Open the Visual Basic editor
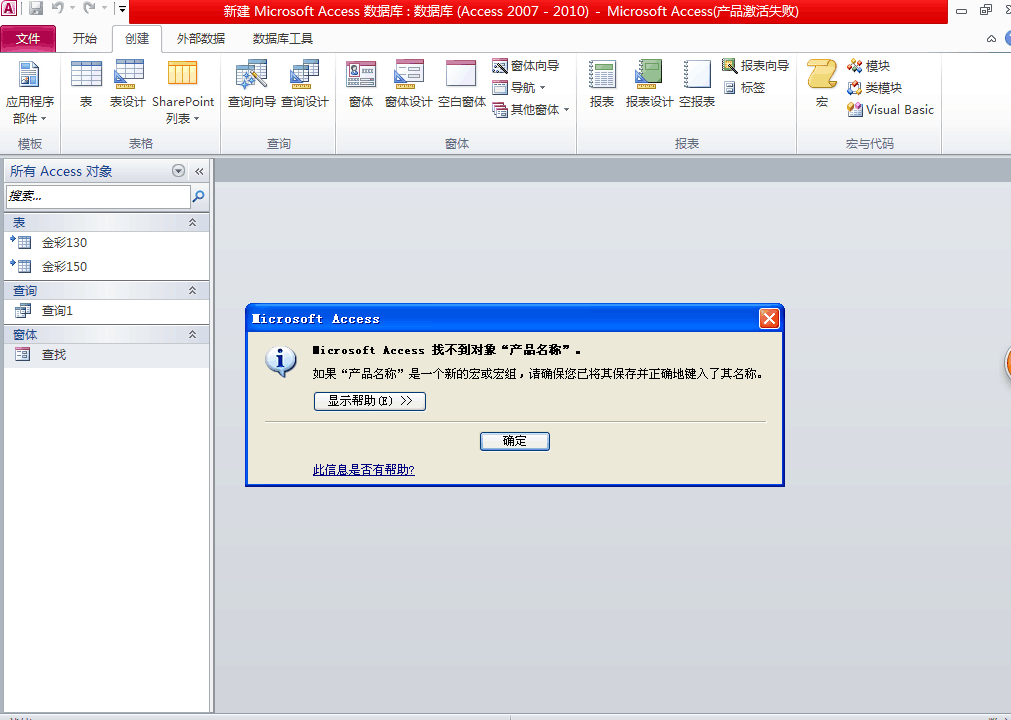This screenshot has width=1011, height=720. tap(890, 110)
